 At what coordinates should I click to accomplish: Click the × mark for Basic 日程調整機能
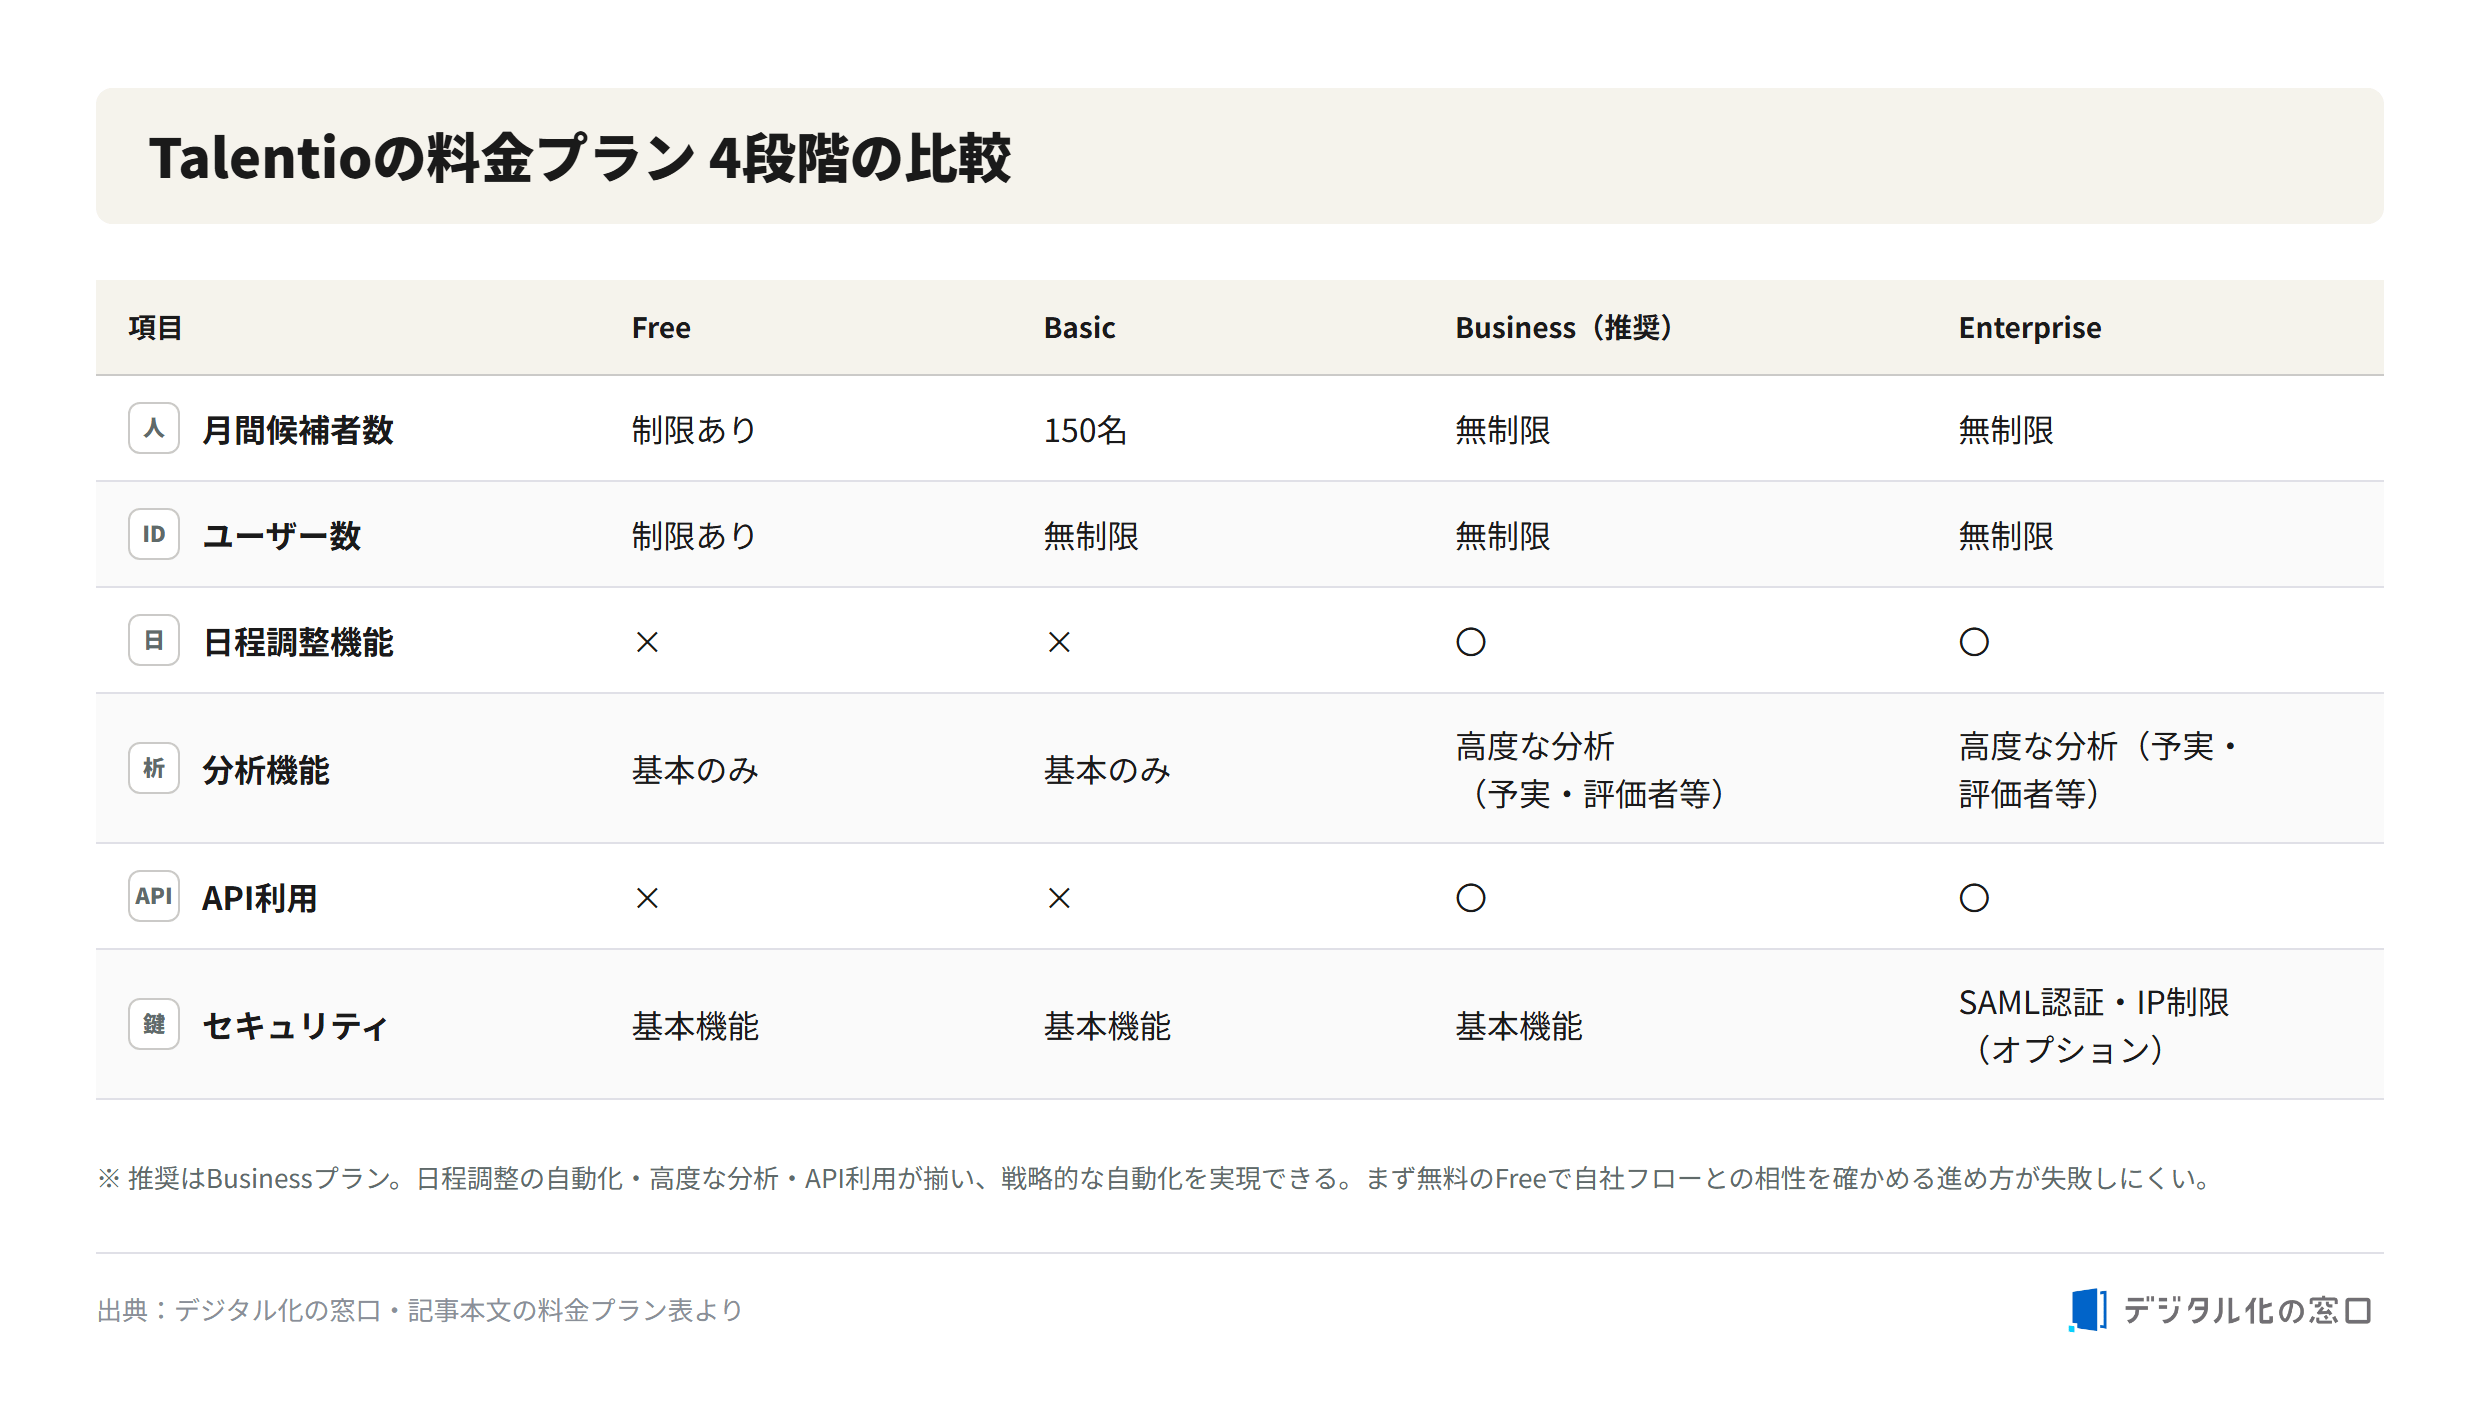coord(1059,642)
